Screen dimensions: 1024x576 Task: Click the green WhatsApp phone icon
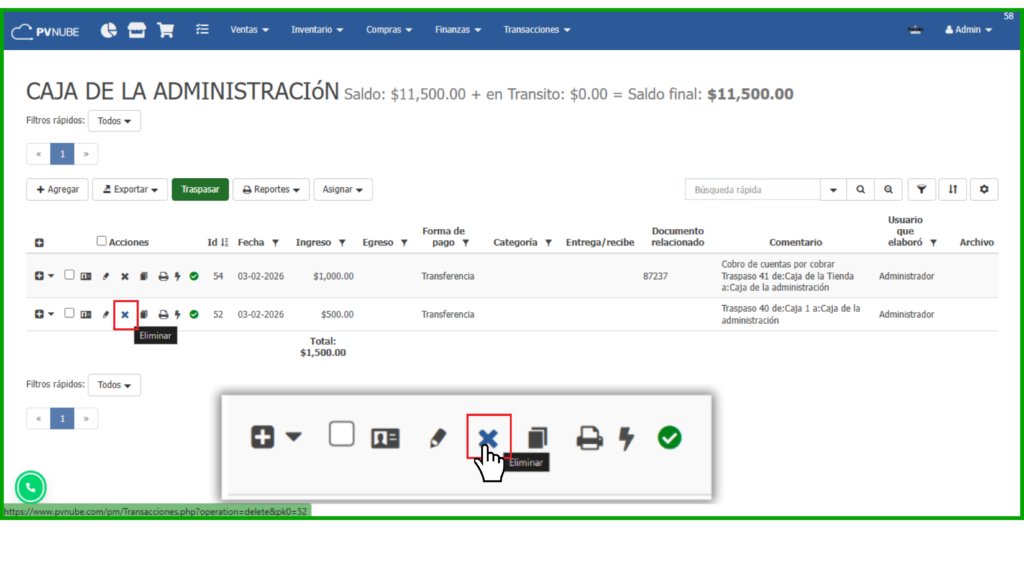pyautogui.click(x=31, y=487)
